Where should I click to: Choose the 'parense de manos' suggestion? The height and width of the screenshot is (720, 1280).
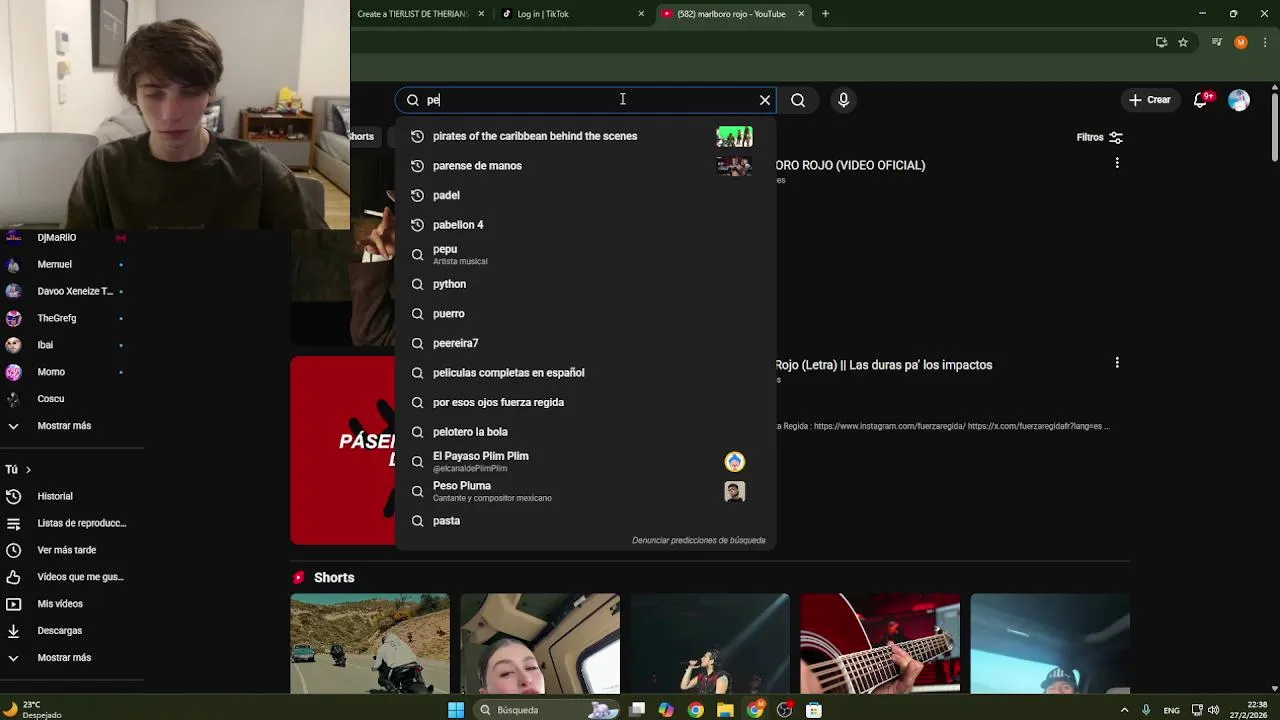tap(585, 166)
